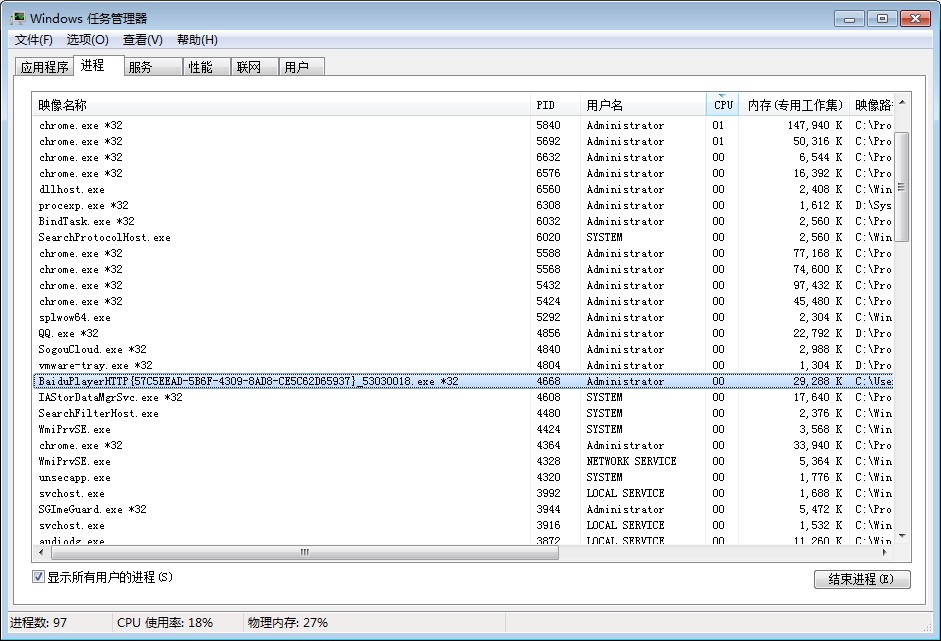941x641 pixels.
Task: Select the SogouCloud.exe *32 process
Action: [x=463, y=349]
